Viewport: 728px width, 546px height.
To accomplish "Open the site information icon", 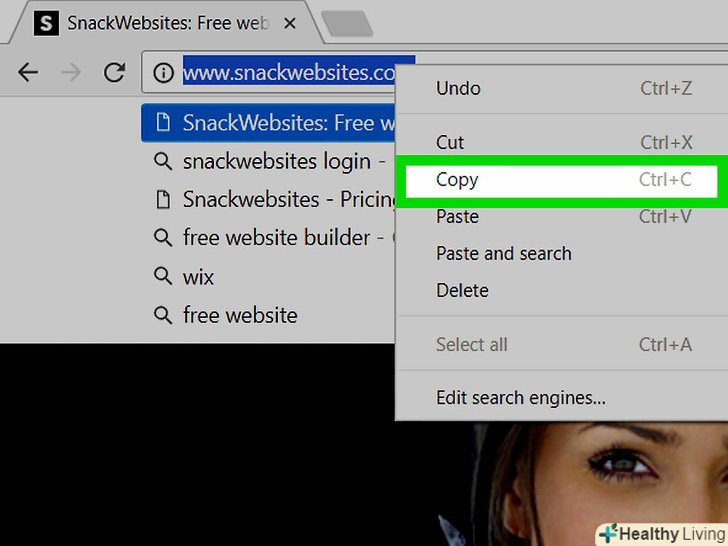I will tap(163, 73).
